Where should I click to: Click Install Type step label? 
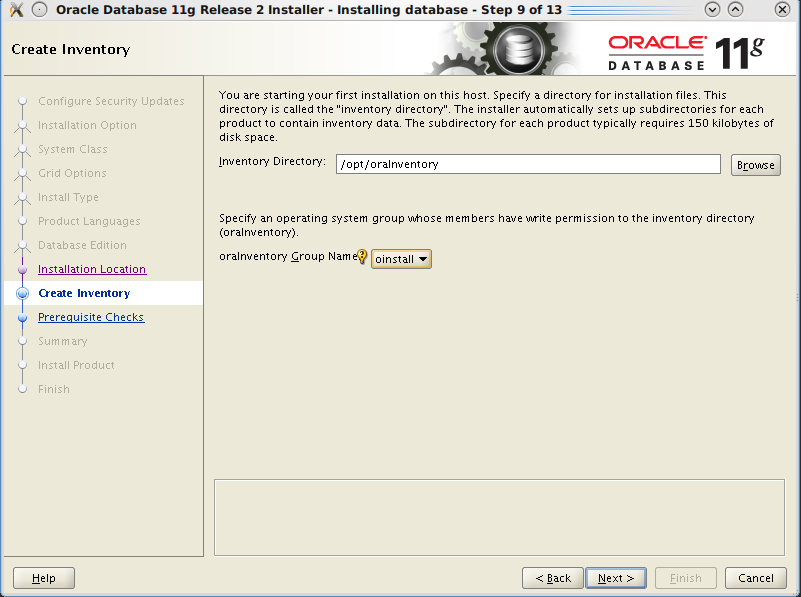(68, 197)
